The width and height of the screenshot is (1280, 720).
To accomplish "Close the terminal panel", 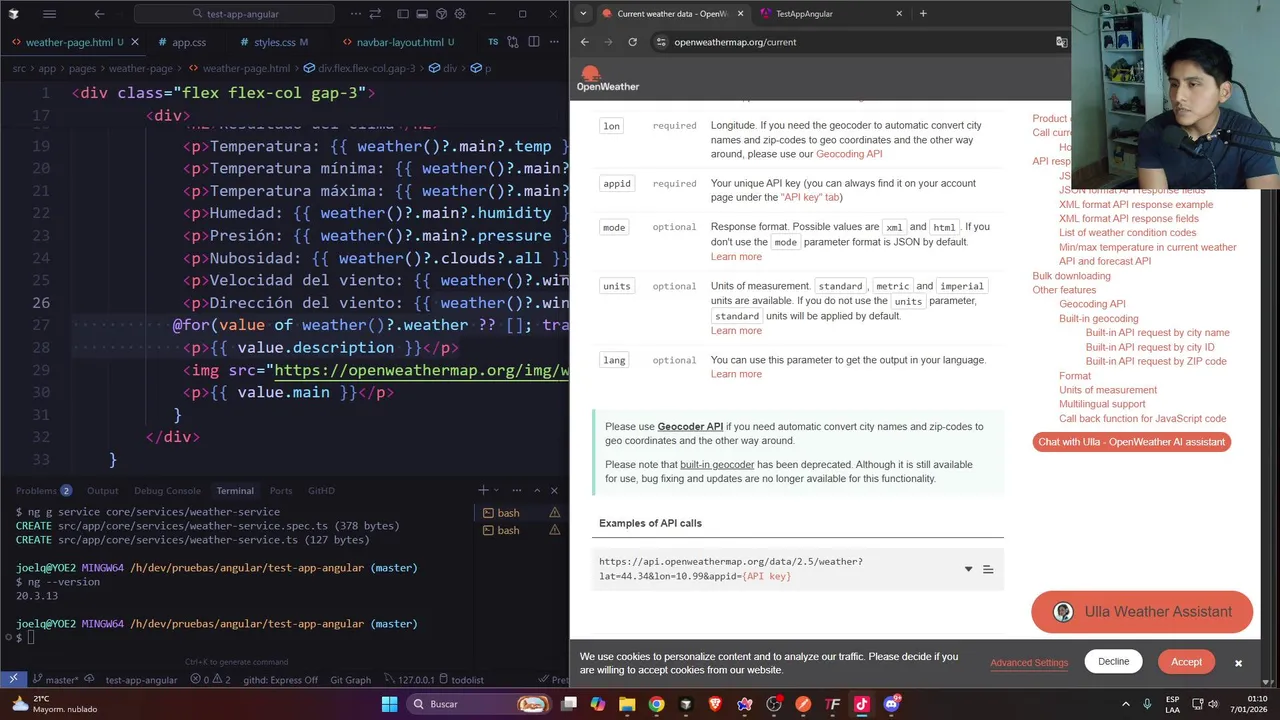I will [x=554, y=490].
